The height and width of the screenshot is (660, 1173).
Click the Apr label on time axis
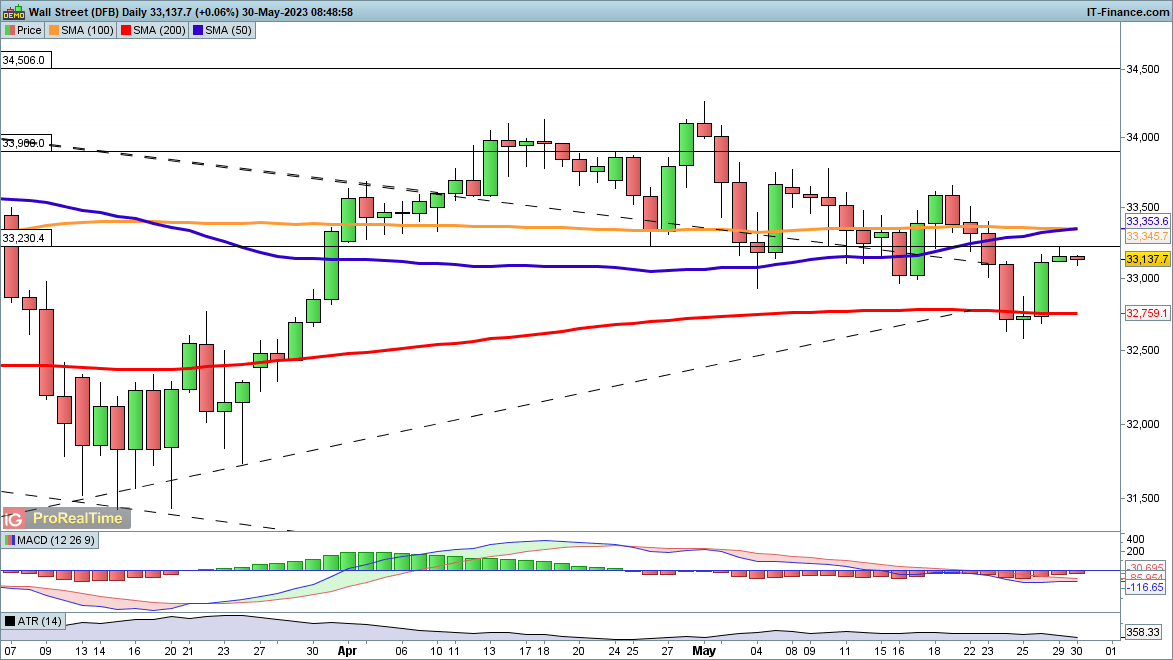pos(347,651)
